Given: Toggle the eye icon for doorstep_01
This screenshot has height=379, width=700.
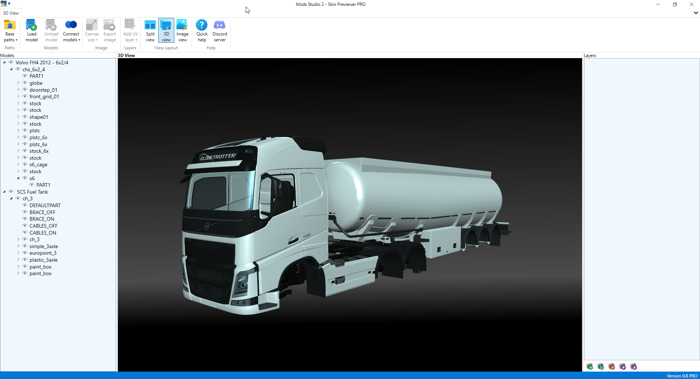Looking at the screenshot, I should 25,90.
